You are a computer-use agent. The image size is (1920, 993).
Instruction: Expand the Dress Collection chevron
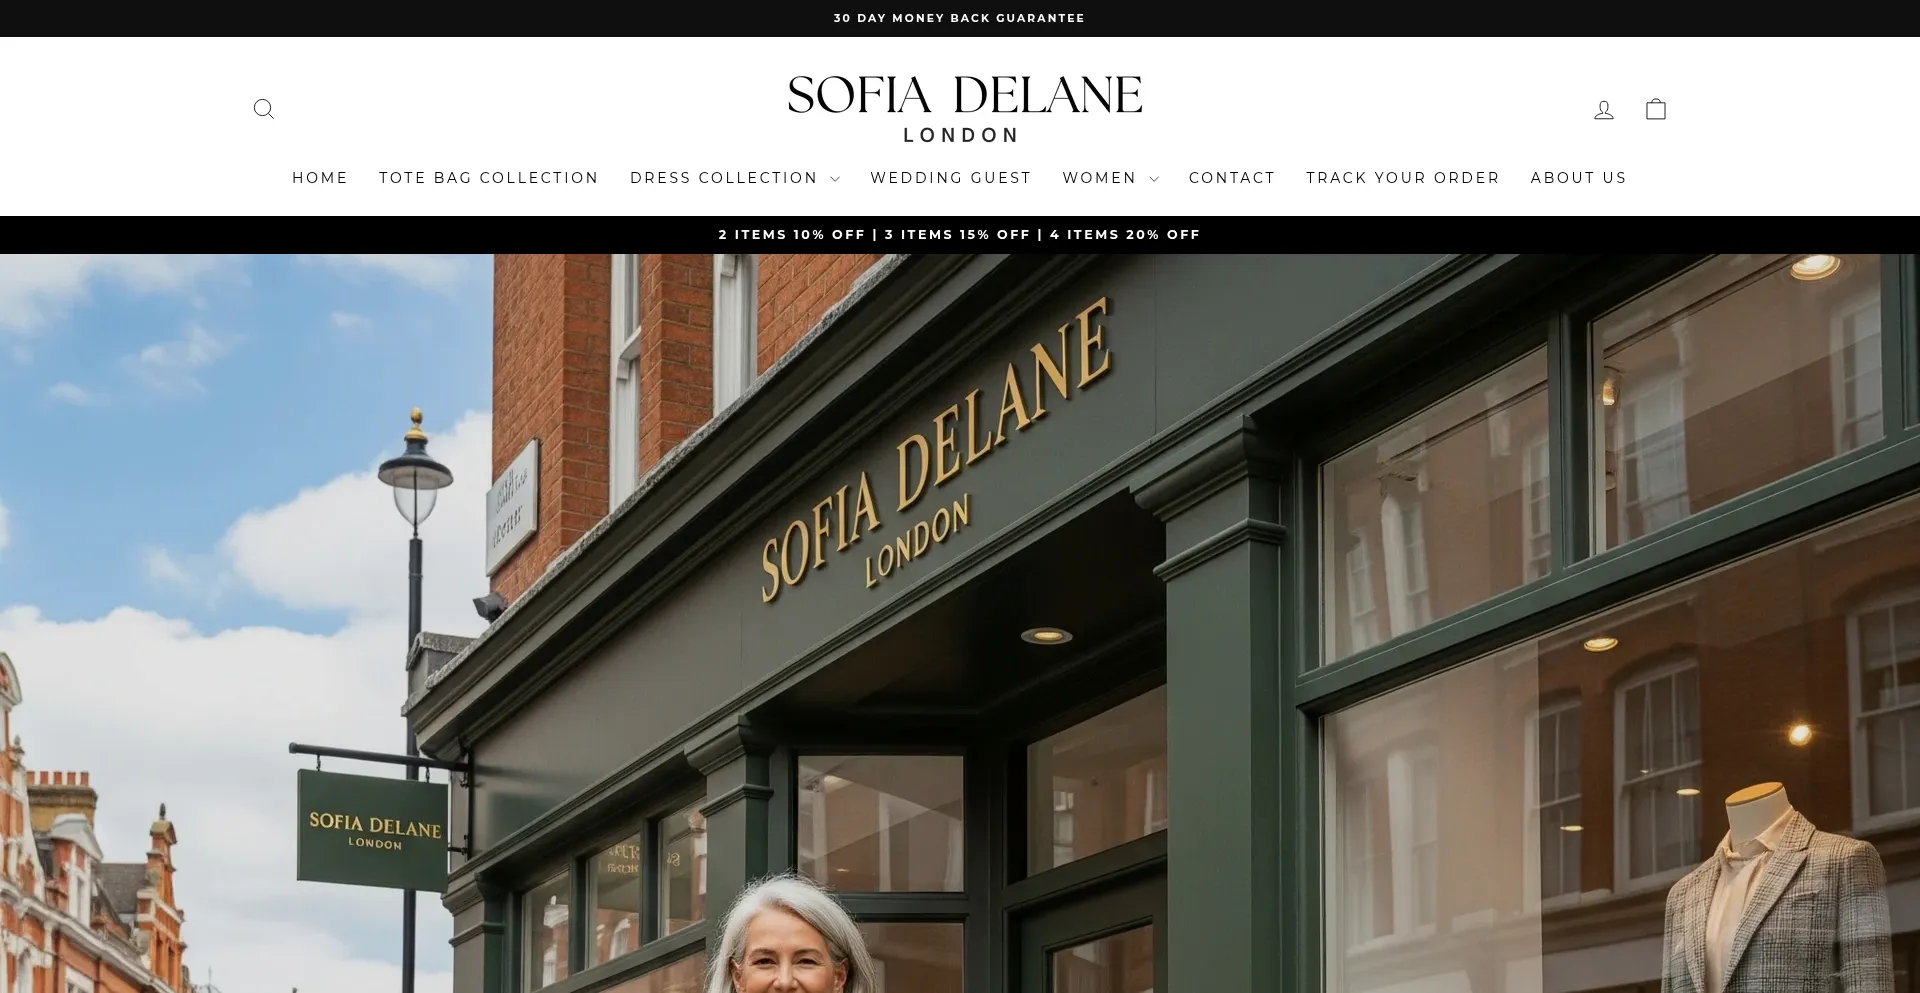click(x=835, y=179)
